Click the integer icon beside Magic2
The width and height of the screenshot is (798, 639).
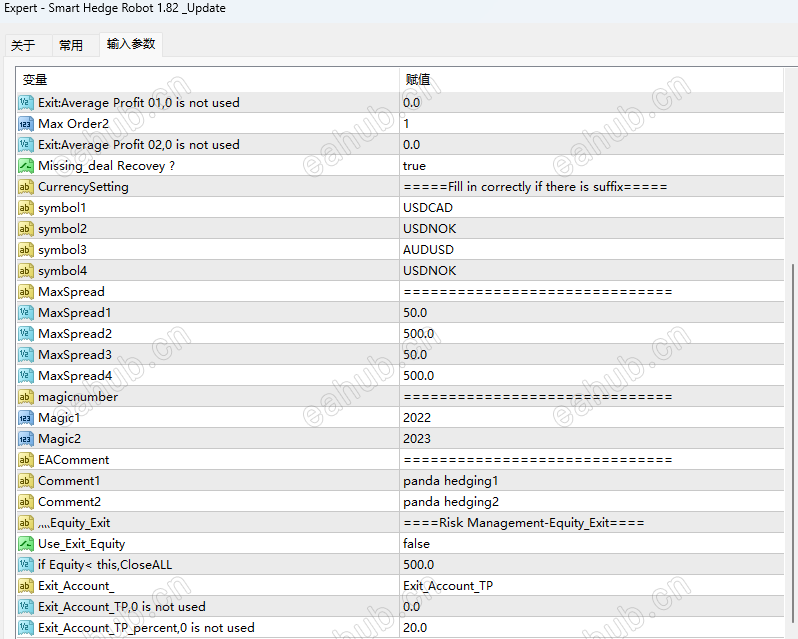click(26, 439)
